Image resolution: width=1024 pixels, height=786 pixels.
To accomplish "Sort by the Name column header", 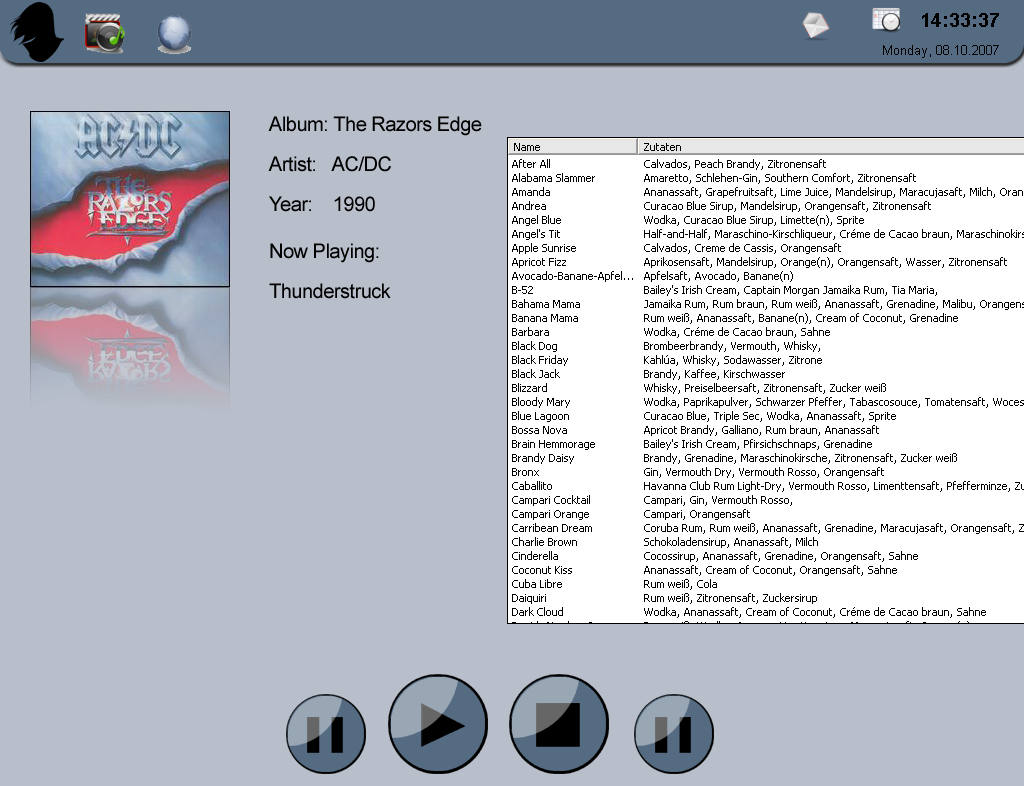I will [x=572, y=147].
